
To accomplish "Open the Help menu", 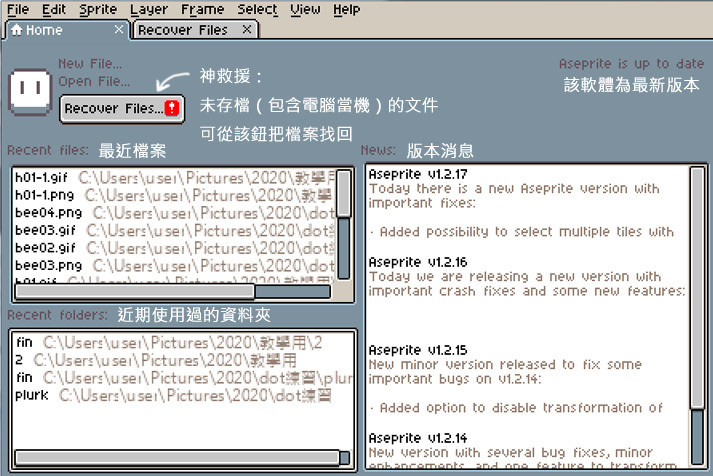I will 346,9.
